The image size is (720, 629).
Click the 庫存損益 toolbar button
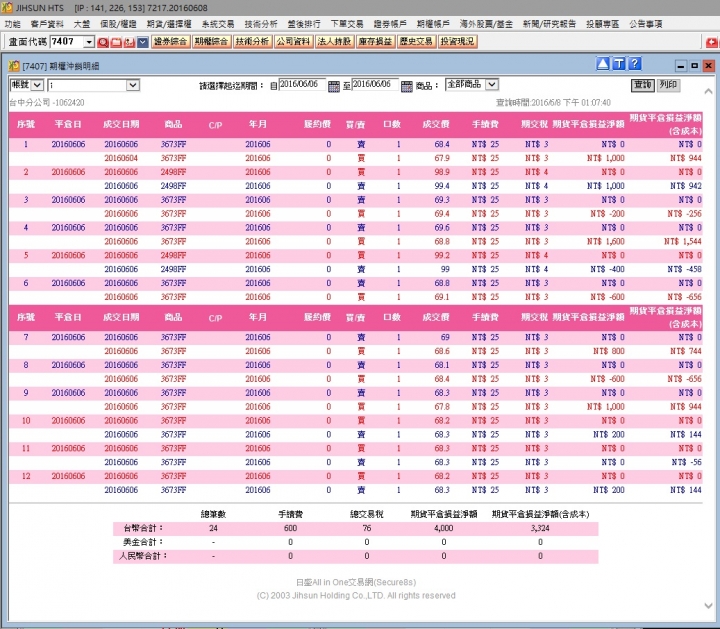[x=375, y=42]
